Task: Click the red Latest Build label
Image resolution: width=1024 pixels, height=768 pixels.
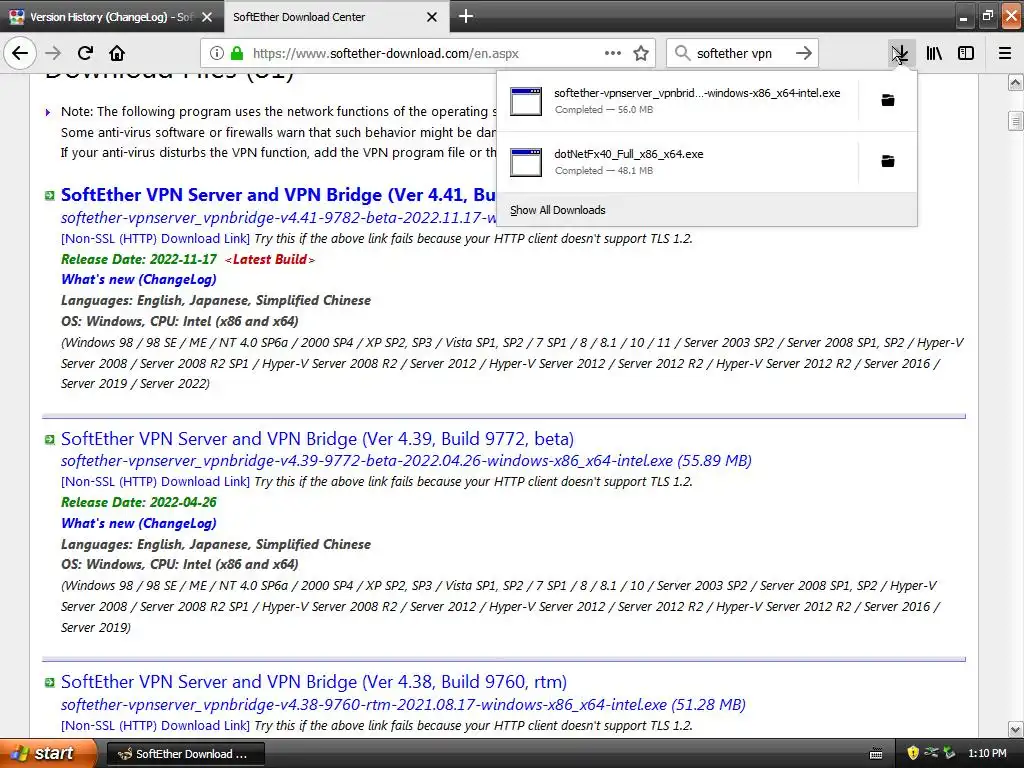Action: [x=270, y=259]
